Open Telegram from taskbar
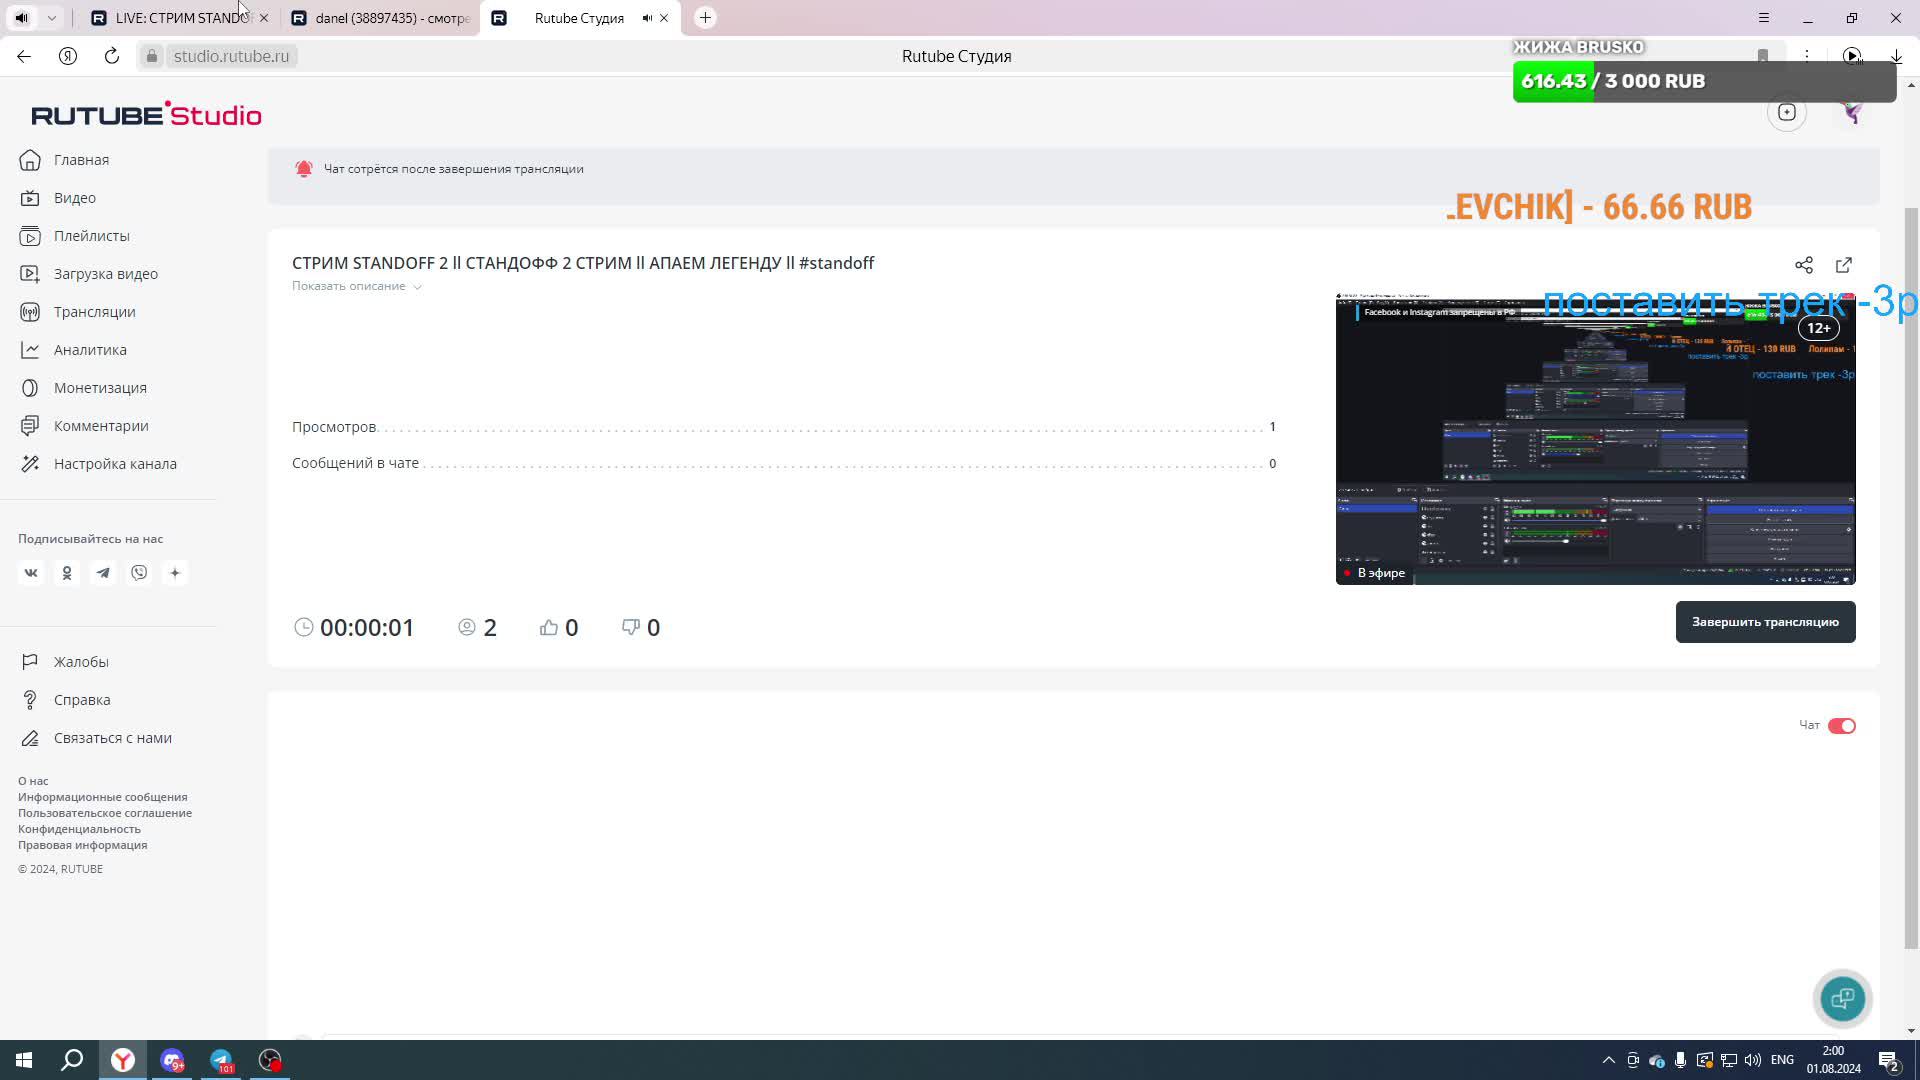 click(x=221, y=1060)
